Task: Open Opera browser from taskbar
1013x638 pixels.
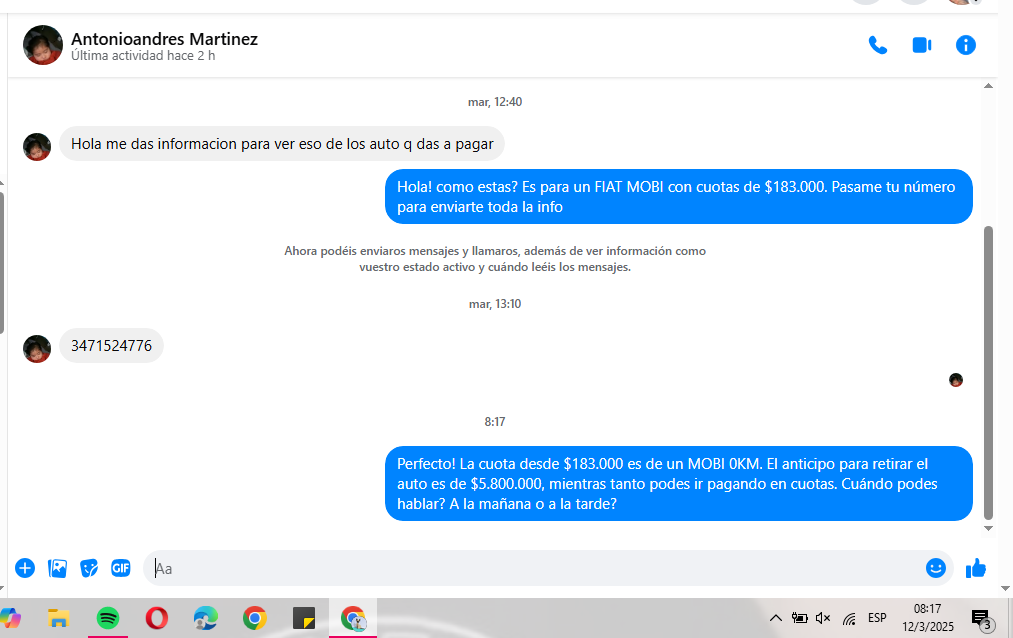Action: (x=156, y=619)
